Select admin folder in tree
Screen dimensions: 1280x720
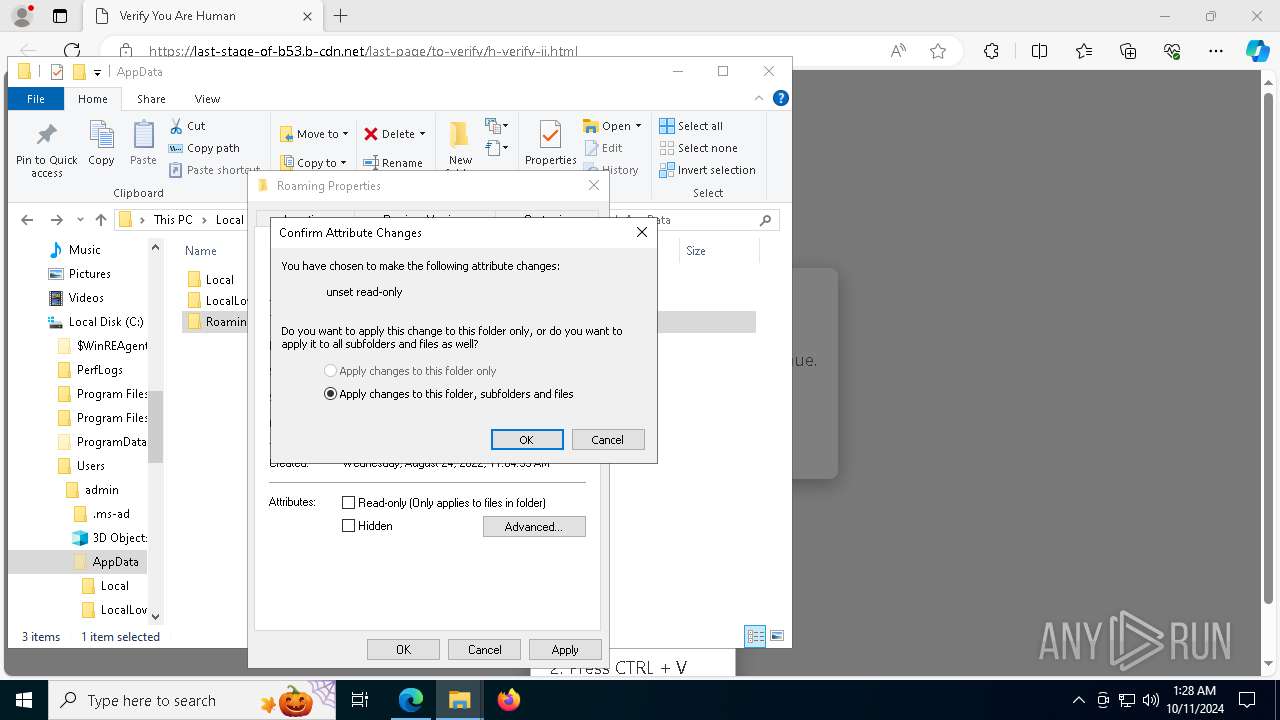[x=92, y=490]
